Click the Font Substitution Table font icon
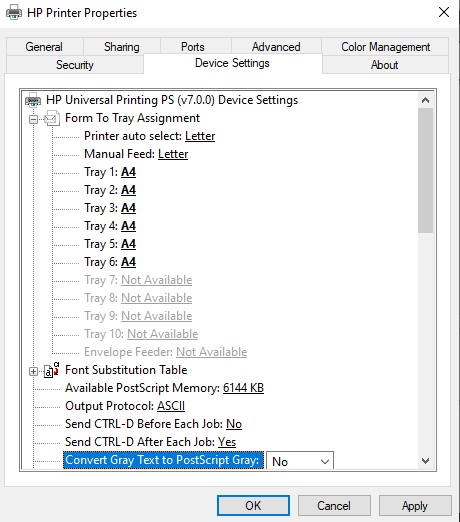 pos(52,370)
